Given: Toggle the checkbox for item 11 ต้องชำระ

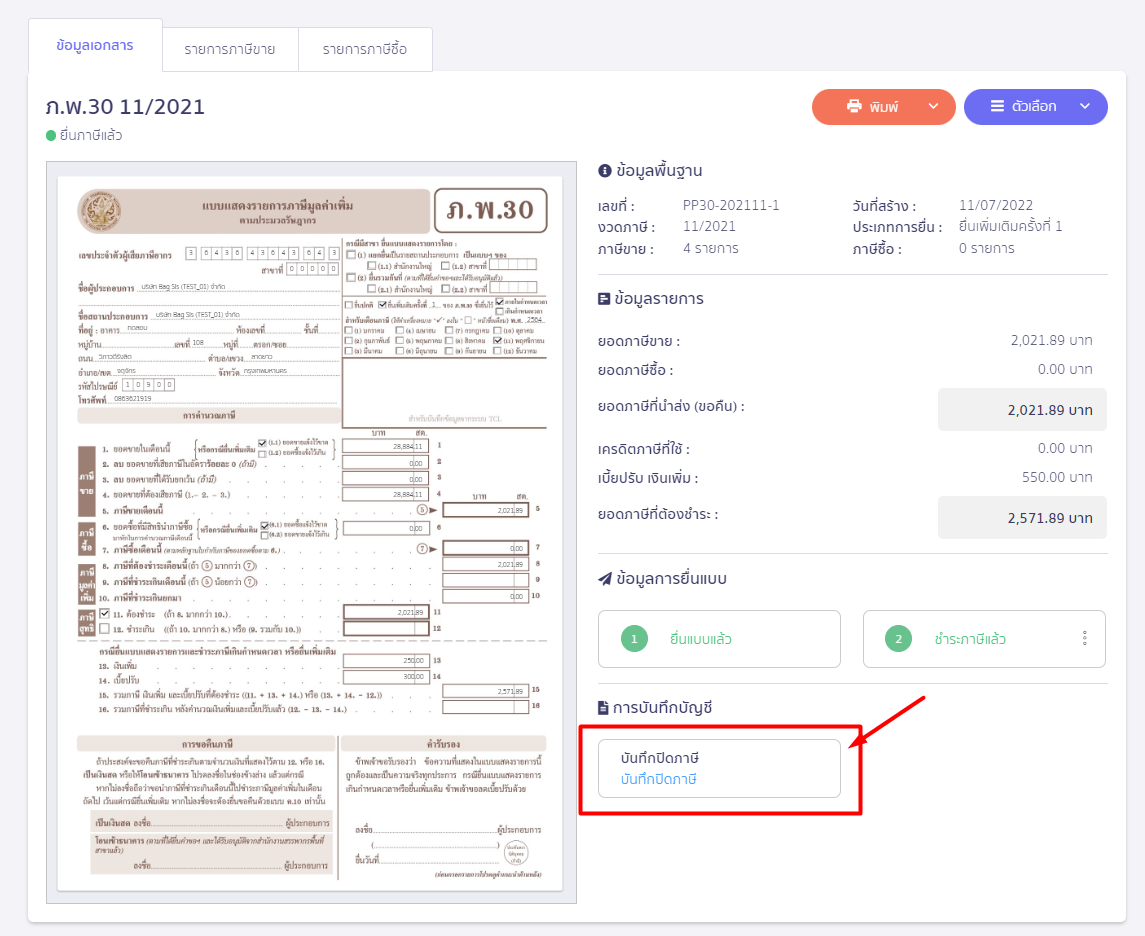Looking at the screenshot, I should click(x=105, y=613).
